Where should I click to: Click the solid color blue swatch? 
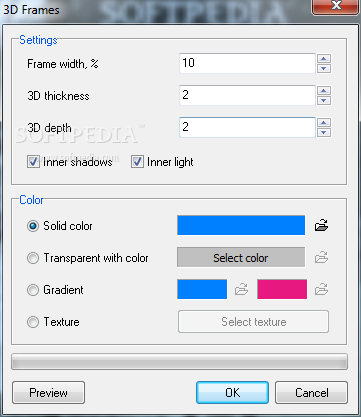[x=241, y=225]
